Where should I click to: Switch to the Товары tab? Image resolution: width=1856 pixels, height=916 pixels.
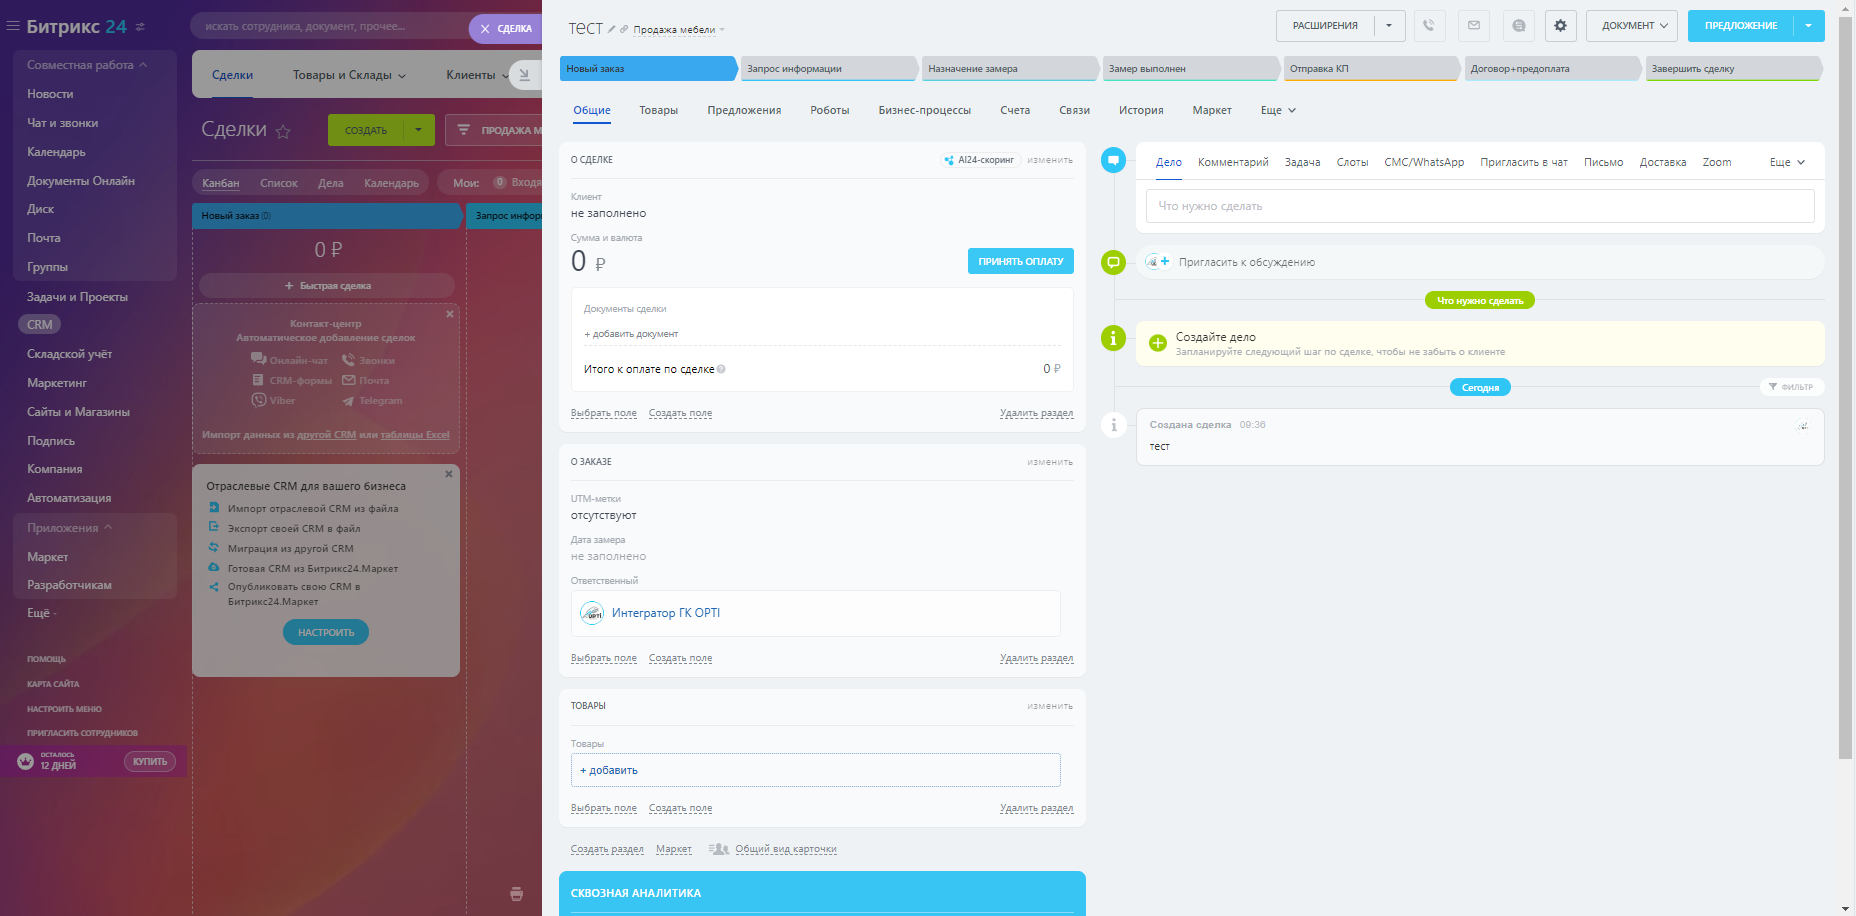658,110
